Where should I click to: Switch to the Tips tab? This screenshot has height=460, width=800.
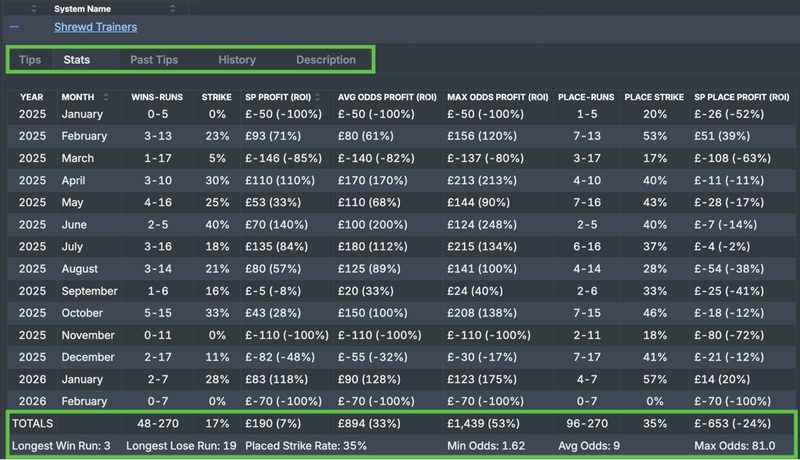(x=30, y=60)
